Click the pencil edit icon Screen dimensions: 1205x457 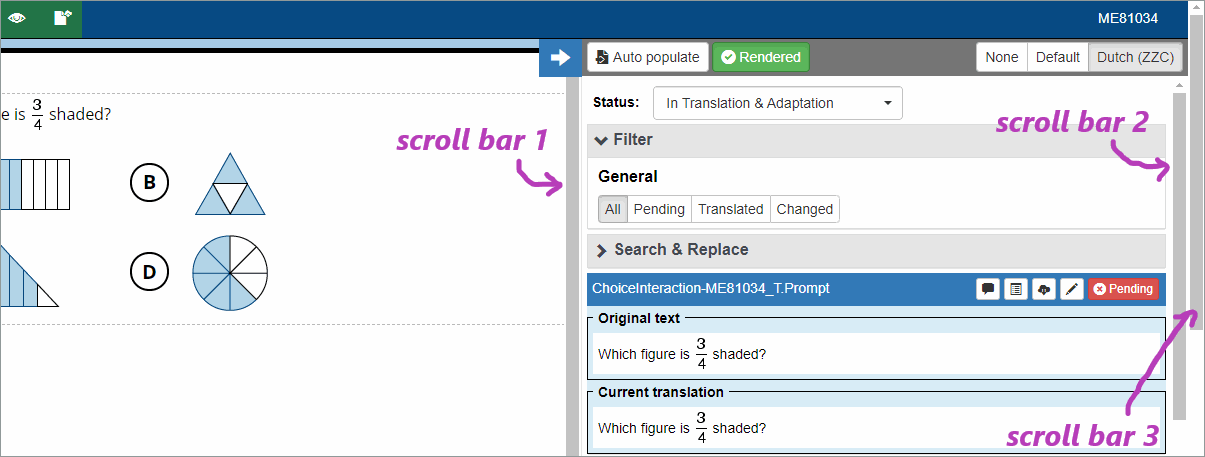pyautogui.click(x=1071, y=289)
